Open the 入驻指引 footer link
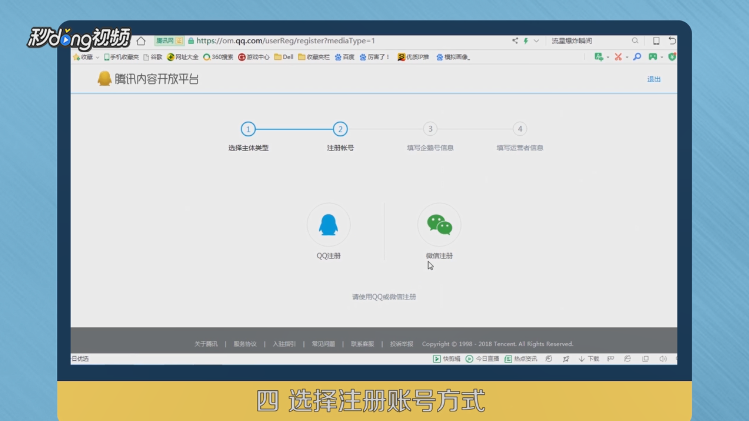749x421 pixels. tap(284, 344)
